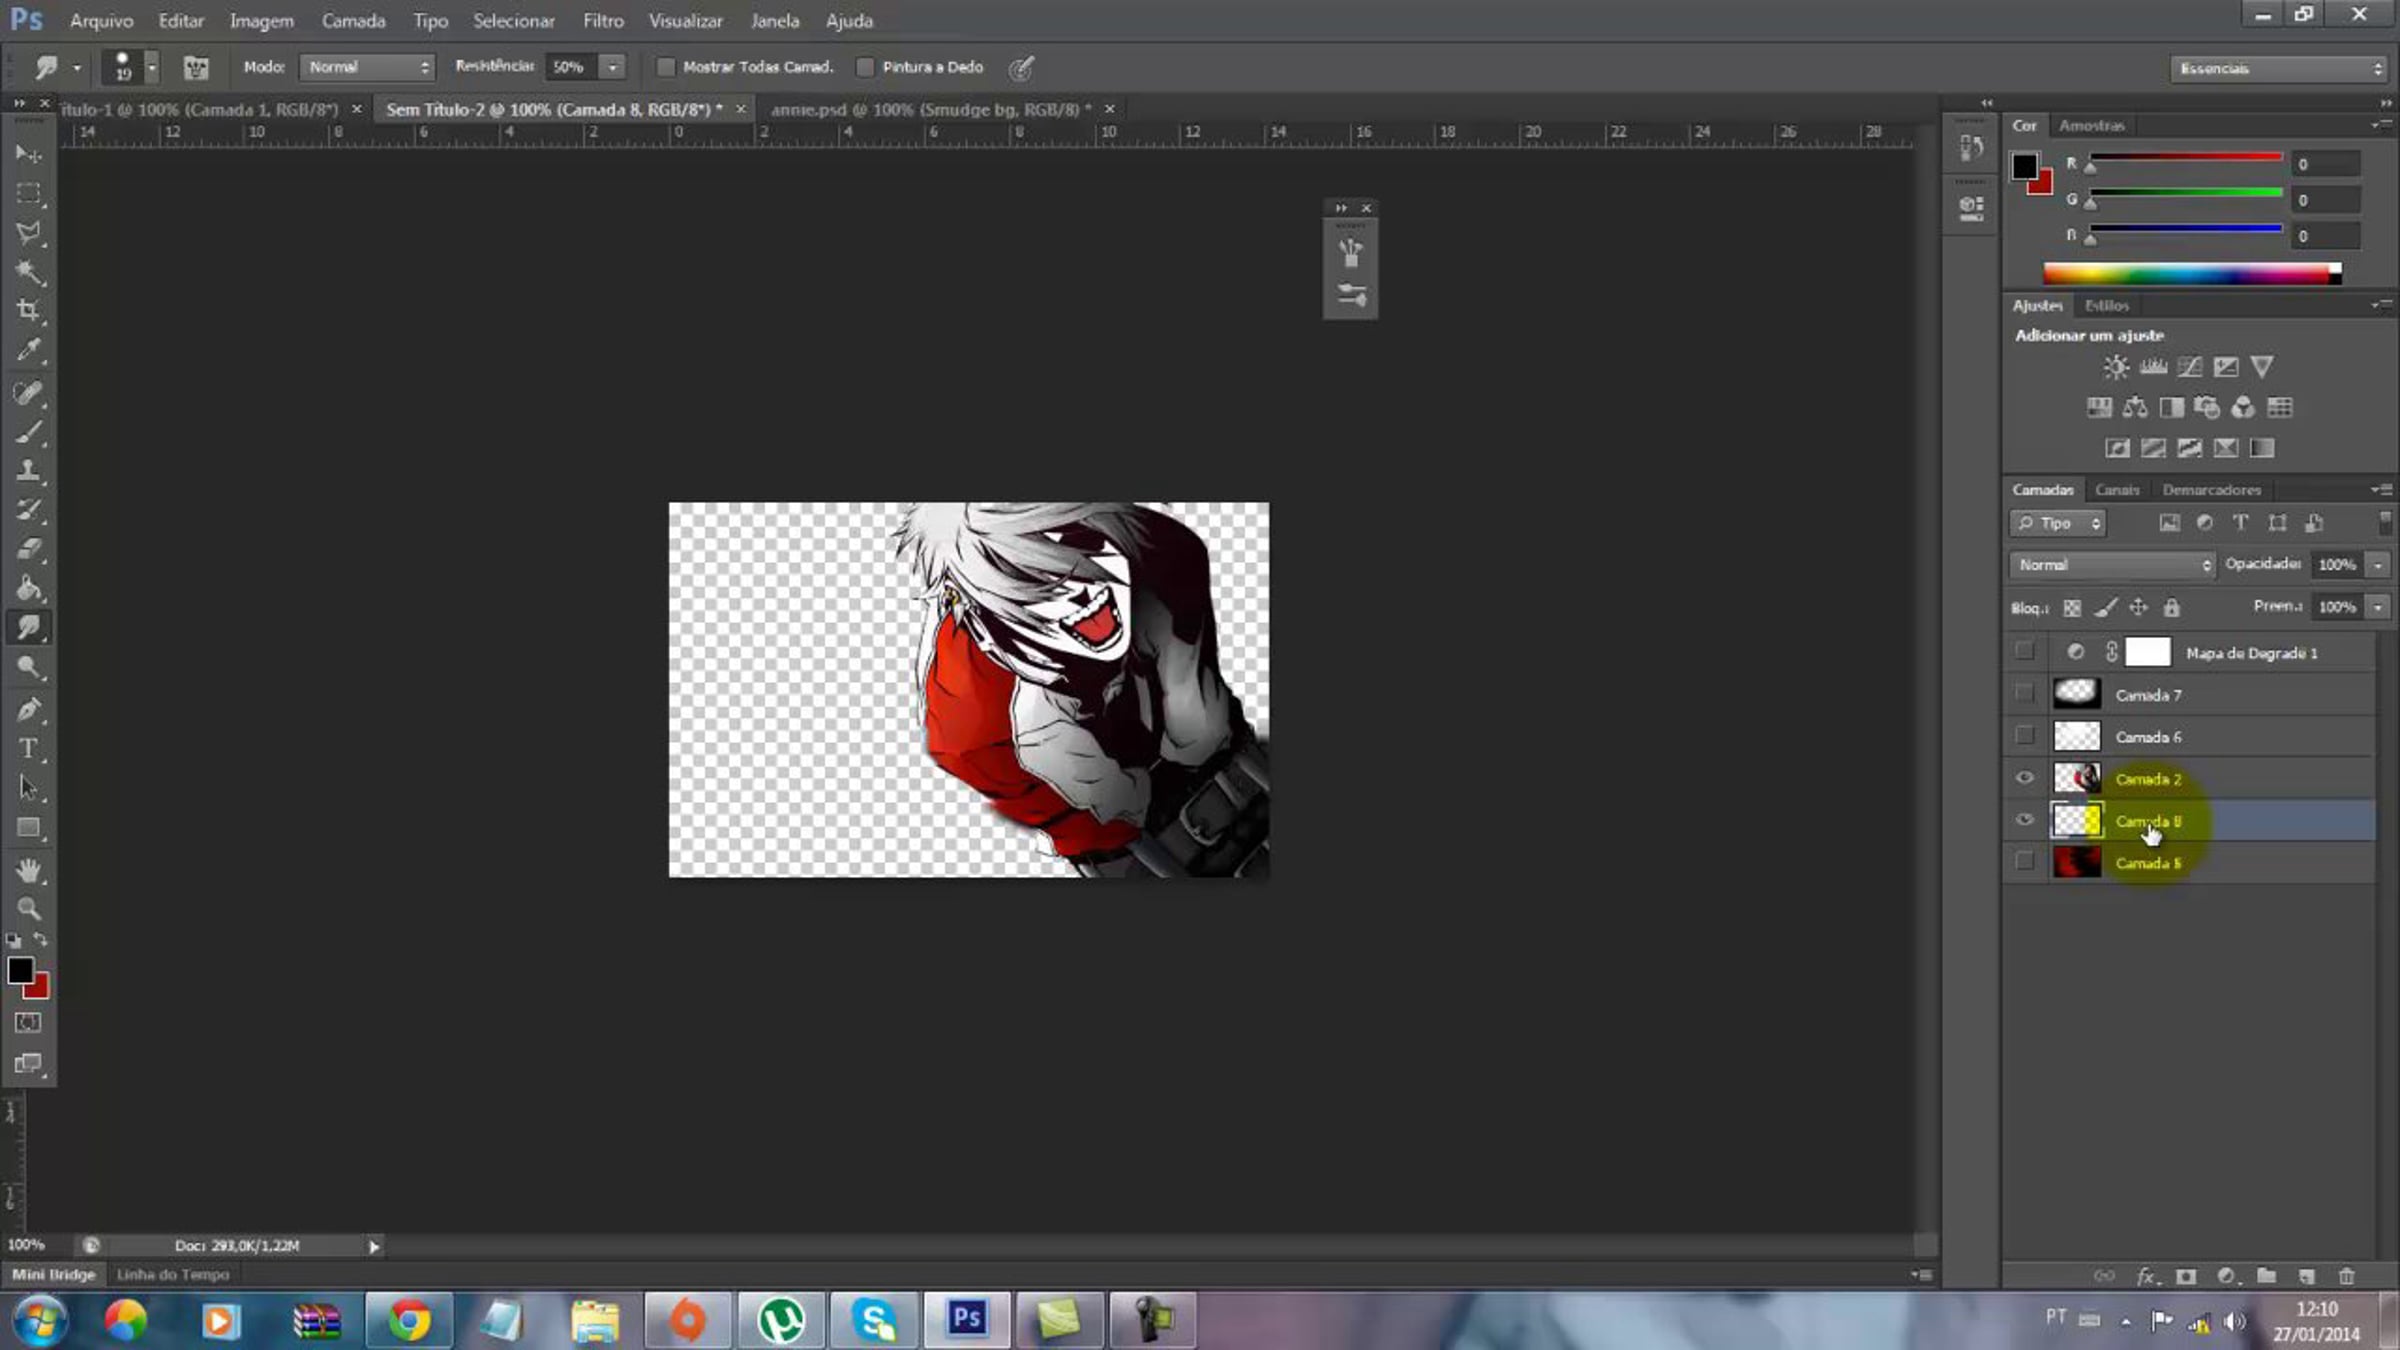
Task: Enable Pintura a Dedo checkbox
Action: pos(865,67)
